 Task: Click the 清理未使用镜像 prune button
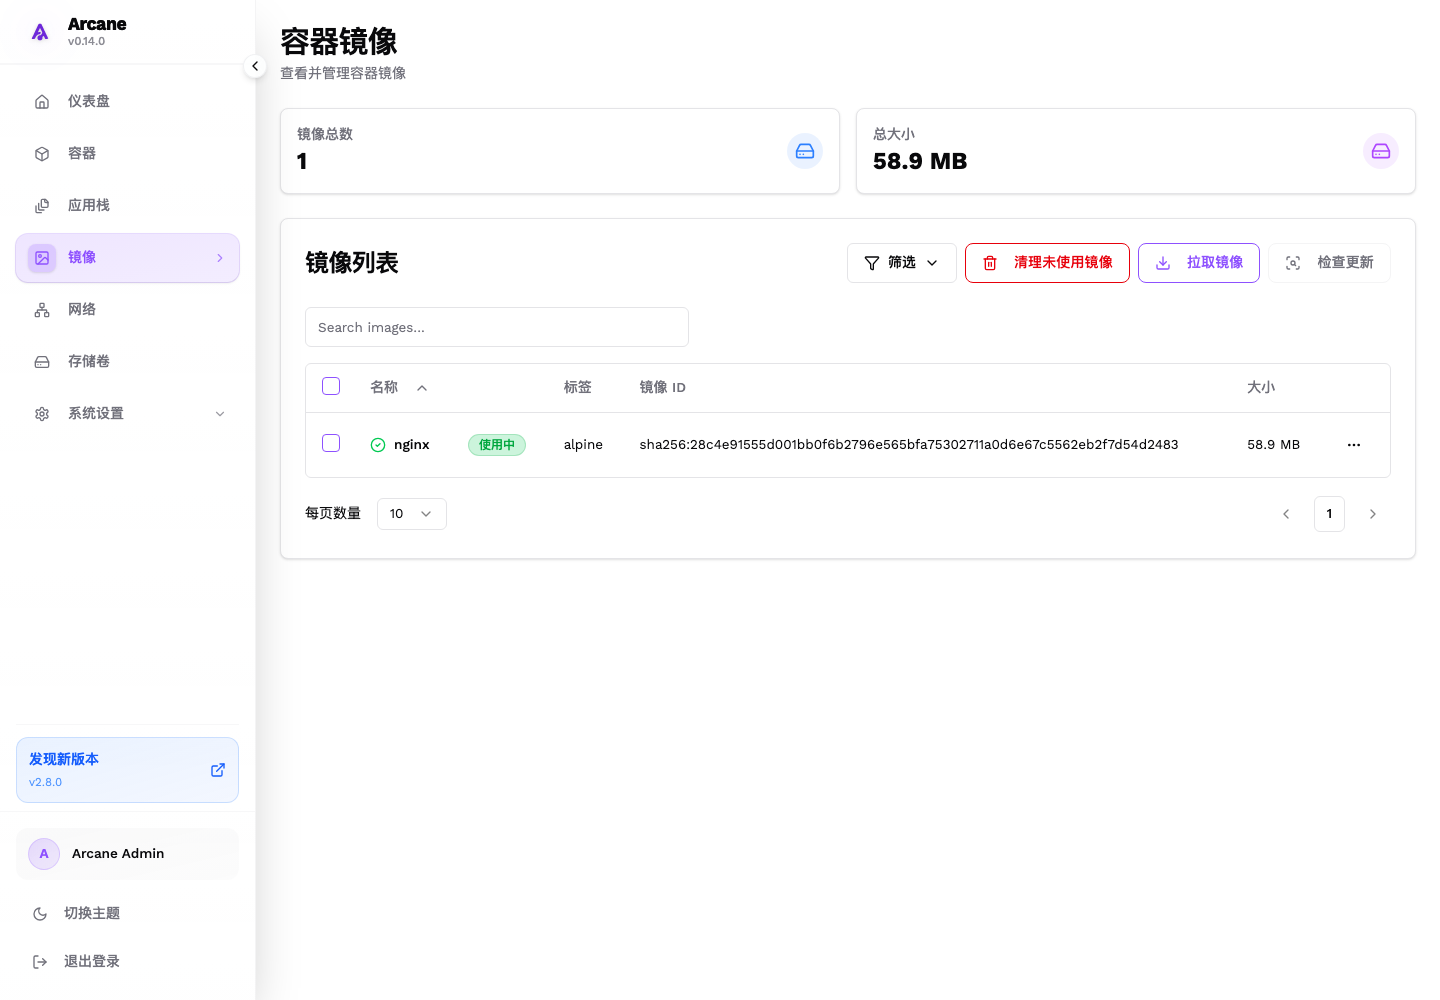pyautogui.click(x=1047, y=263)
